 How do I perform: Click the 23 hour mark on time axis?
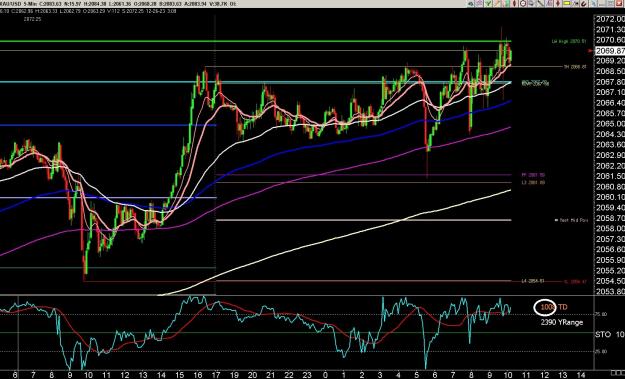(x=307, y=375)
